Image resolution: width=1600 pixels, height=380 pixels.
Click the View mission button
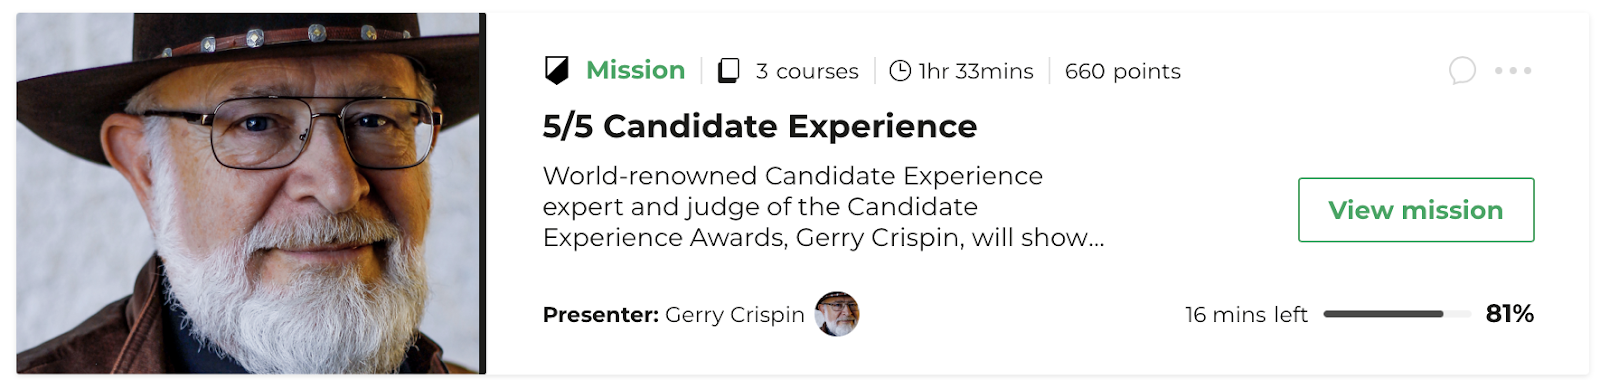(1416, 210)
